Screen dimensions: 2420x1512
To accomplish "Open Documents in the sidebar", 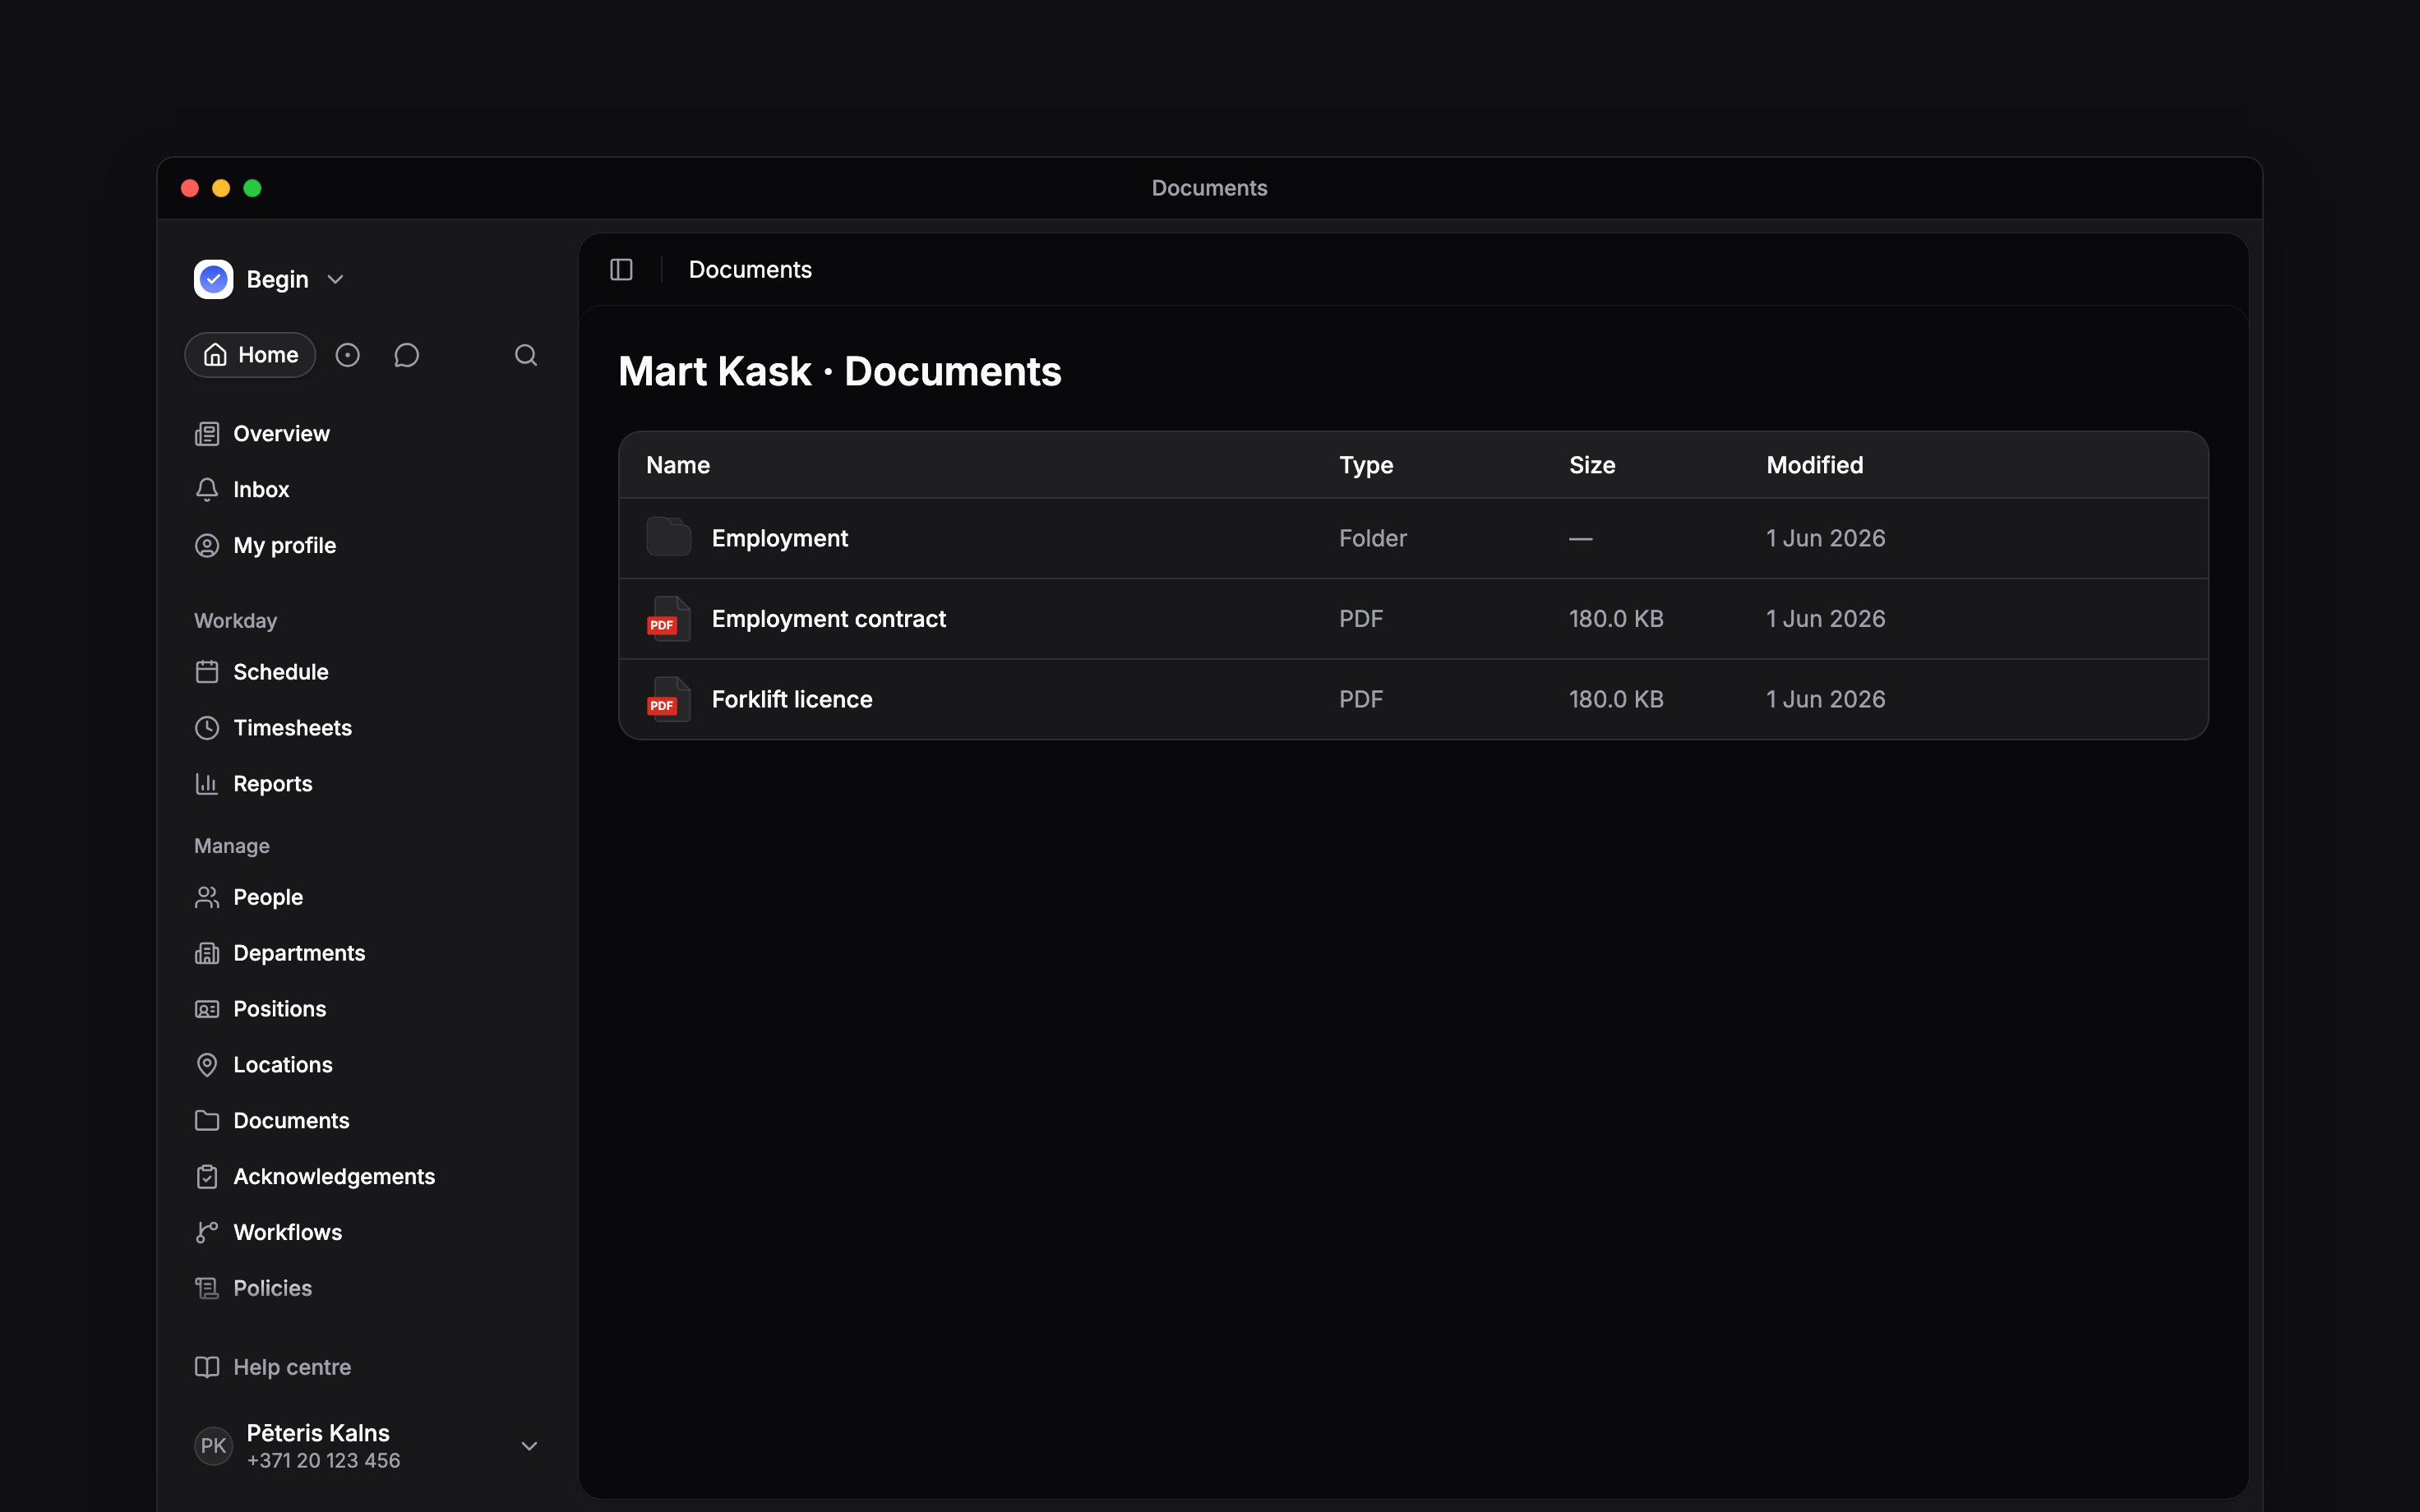I will coord(291,1121).
